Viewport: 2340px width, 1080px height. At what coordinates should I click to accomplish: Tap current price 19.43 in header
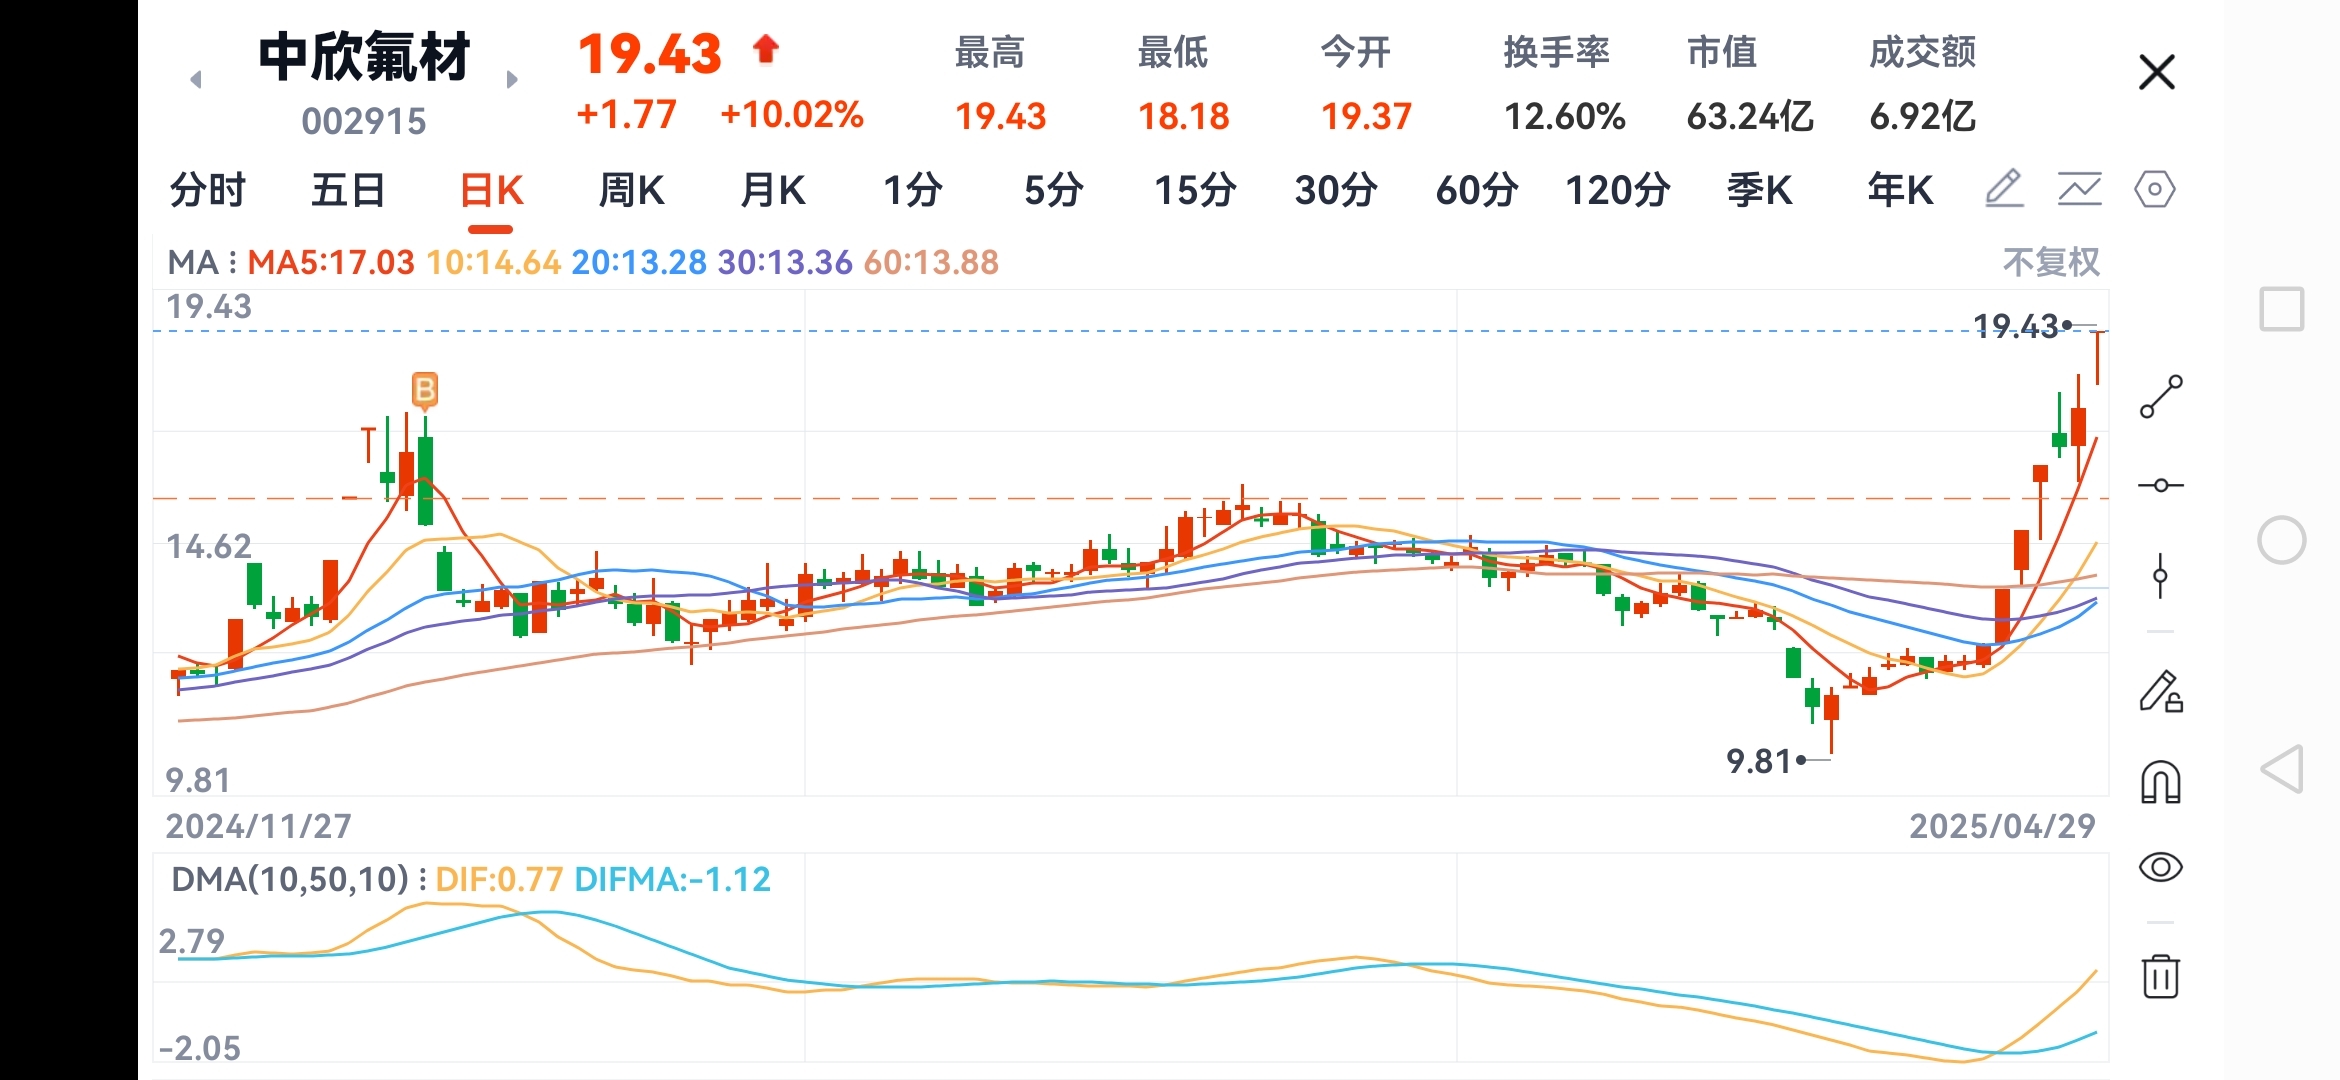(x=649, y=54)
